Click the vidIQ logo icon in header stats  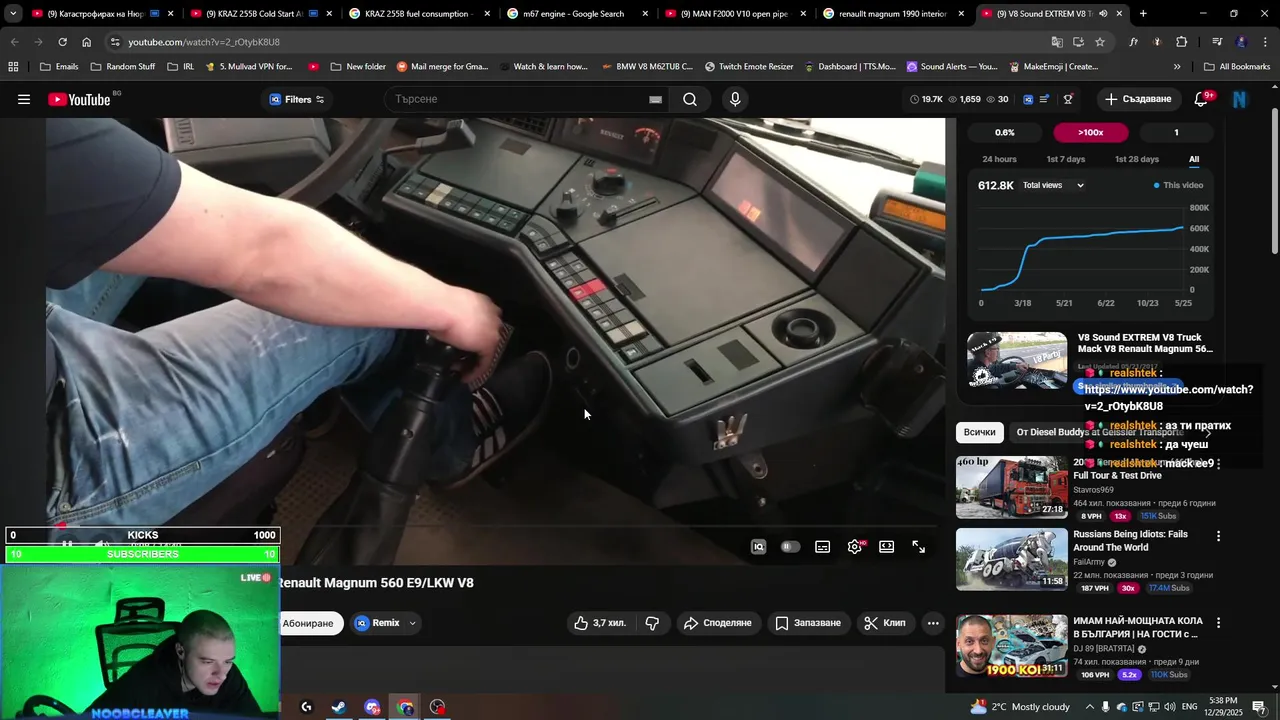(1028, 99)
